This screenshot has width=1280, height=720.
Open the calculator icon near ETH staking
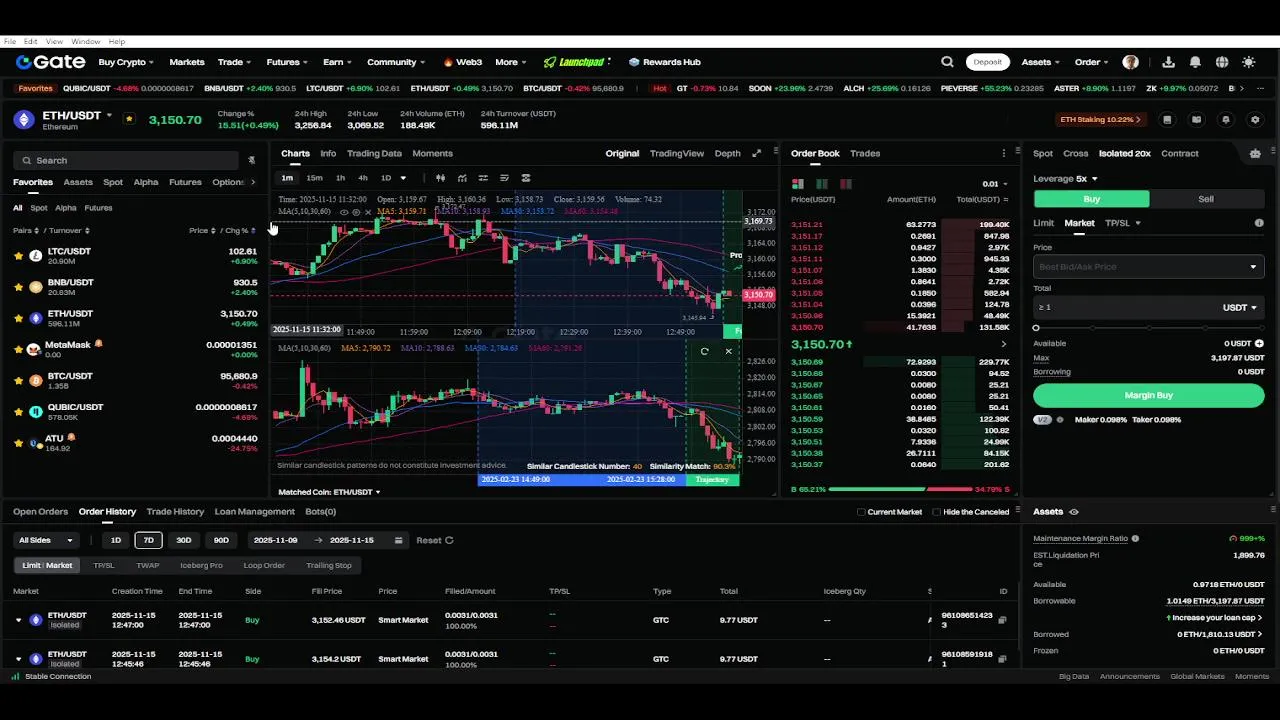1167,120
